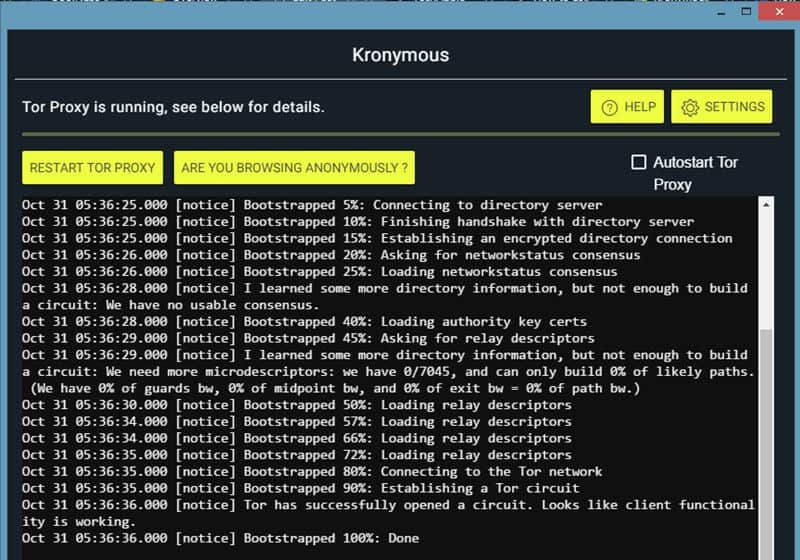Click the Kronymous title heading
The height and width of the screenshot is (560, 800).
400,55
